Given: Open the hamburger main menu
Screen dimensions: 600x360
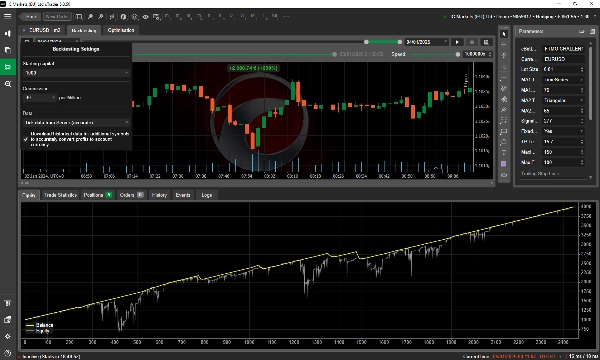Looking at the screenshot, I should [x=7, y=16].
